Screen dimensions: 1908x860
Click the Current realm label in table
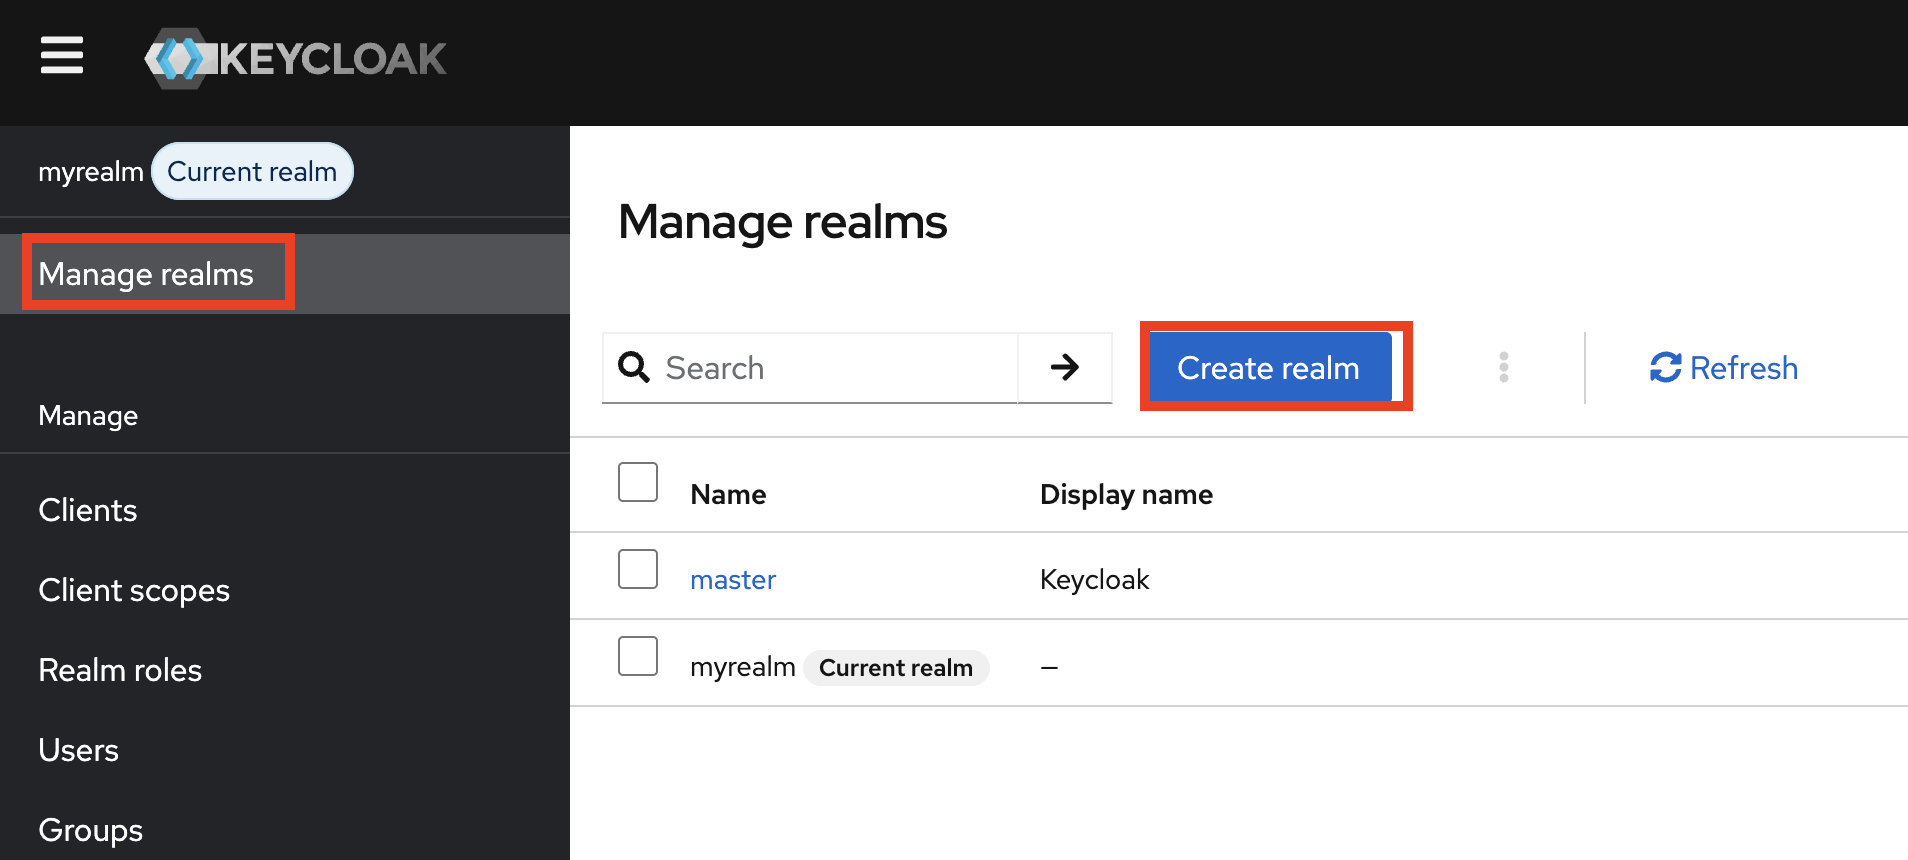point(896,667)
